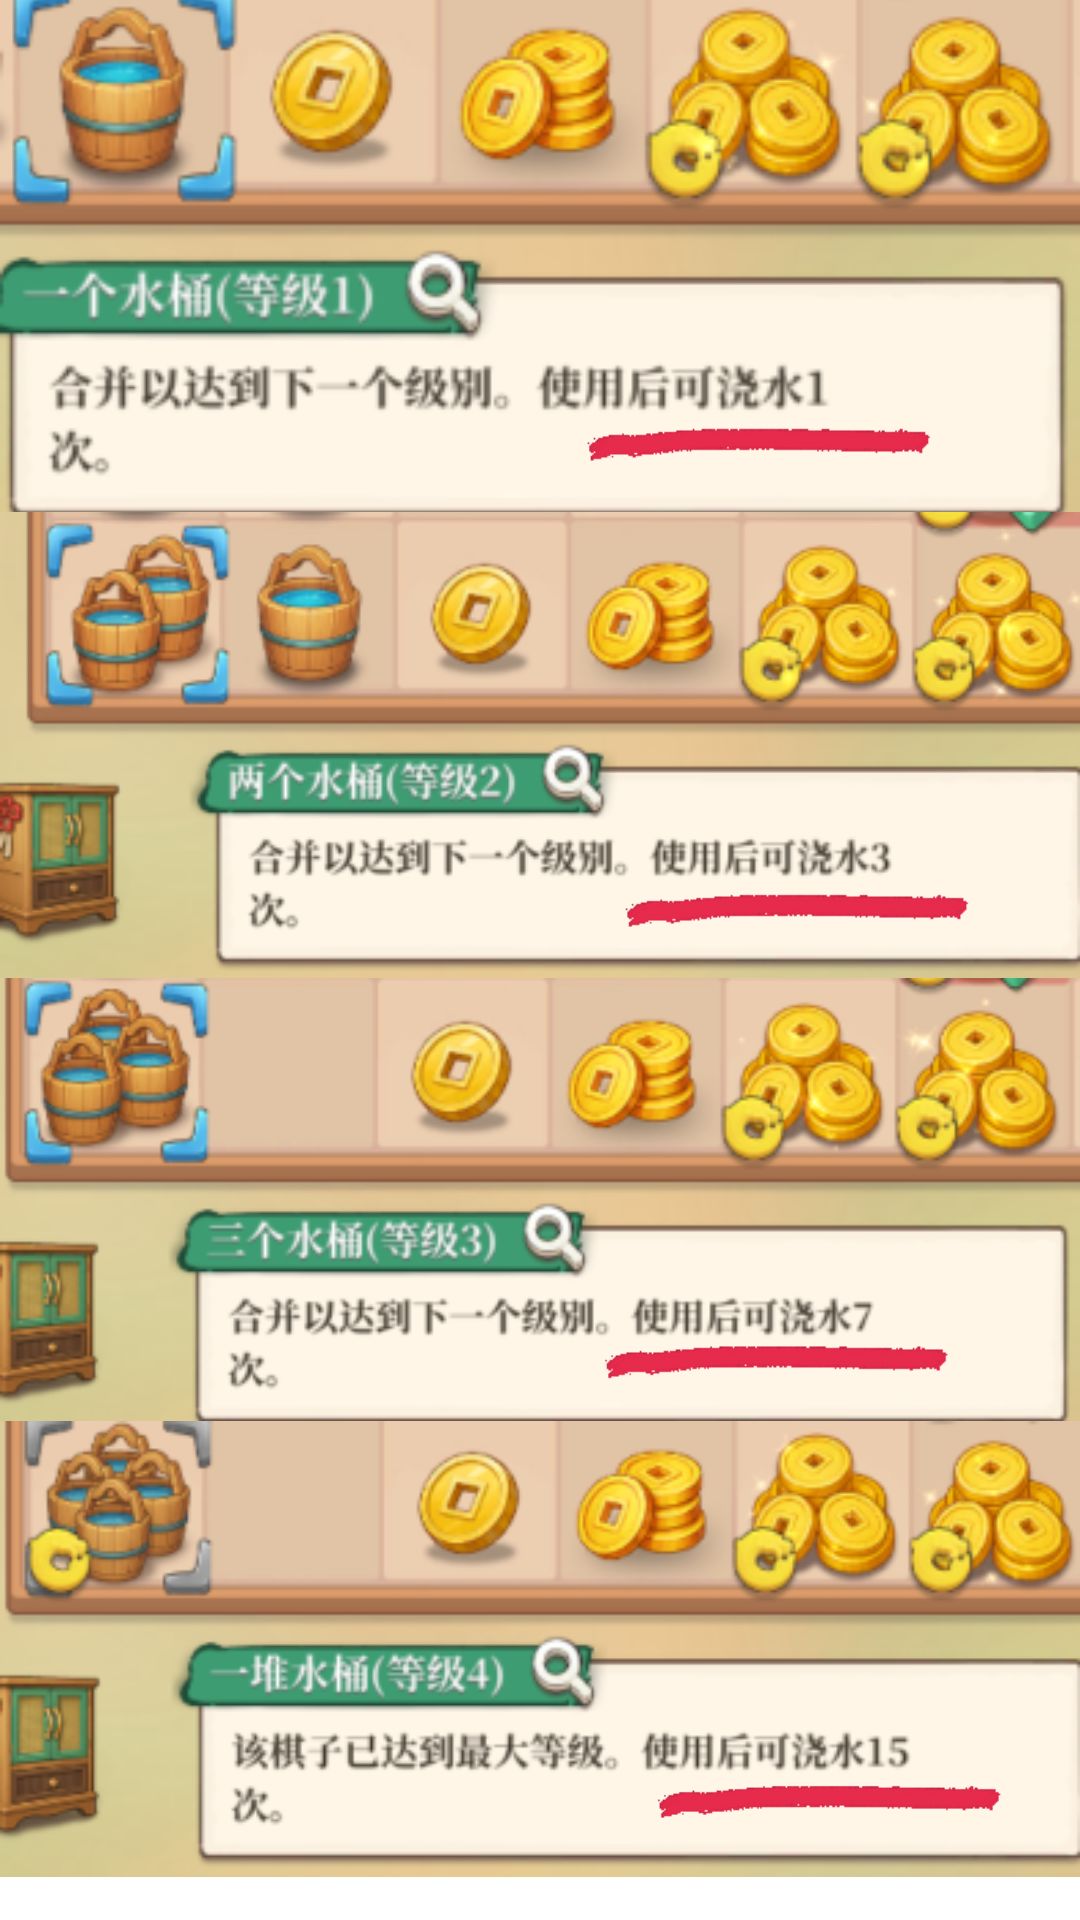Select the selected two-buckets level 2 item
This screenshot has height=1920, width=1080.
[x=138, y=612]
